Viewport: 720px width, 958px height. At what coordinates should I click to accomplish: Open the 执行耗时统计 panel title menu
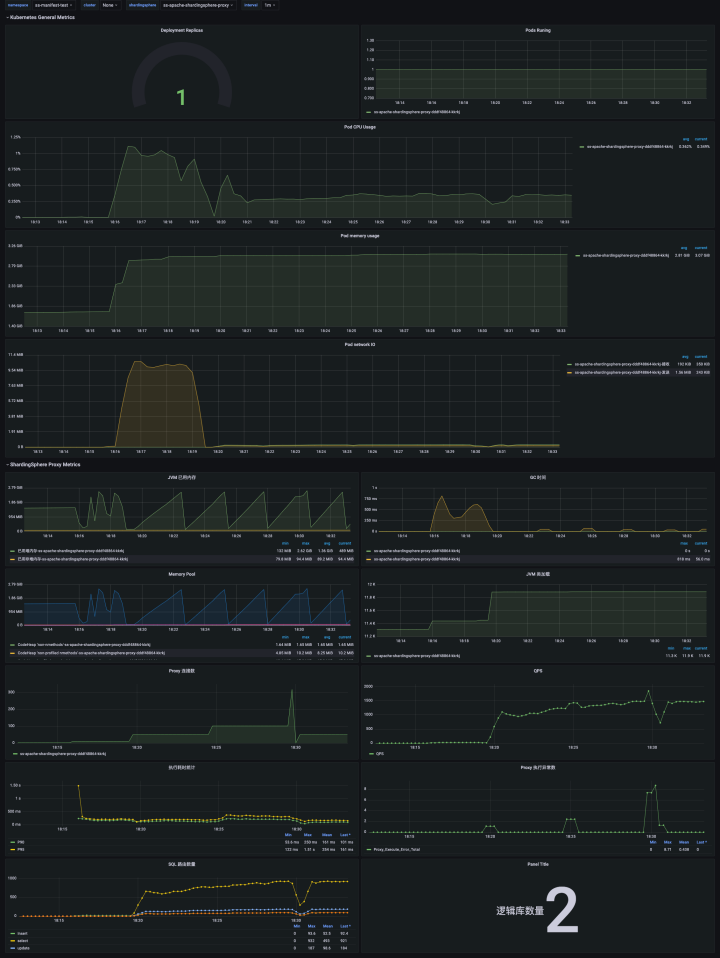tap(182, 767)
